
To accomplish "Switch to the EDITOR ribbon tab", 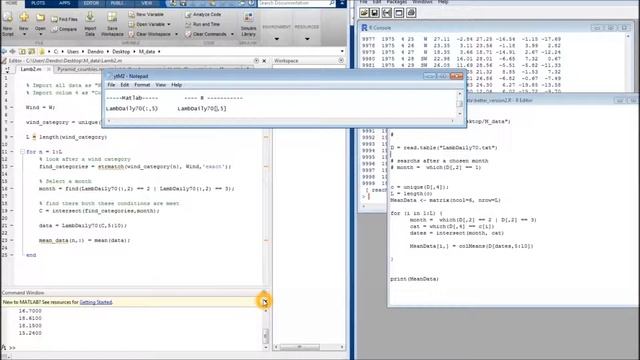I will coord(91,3).
